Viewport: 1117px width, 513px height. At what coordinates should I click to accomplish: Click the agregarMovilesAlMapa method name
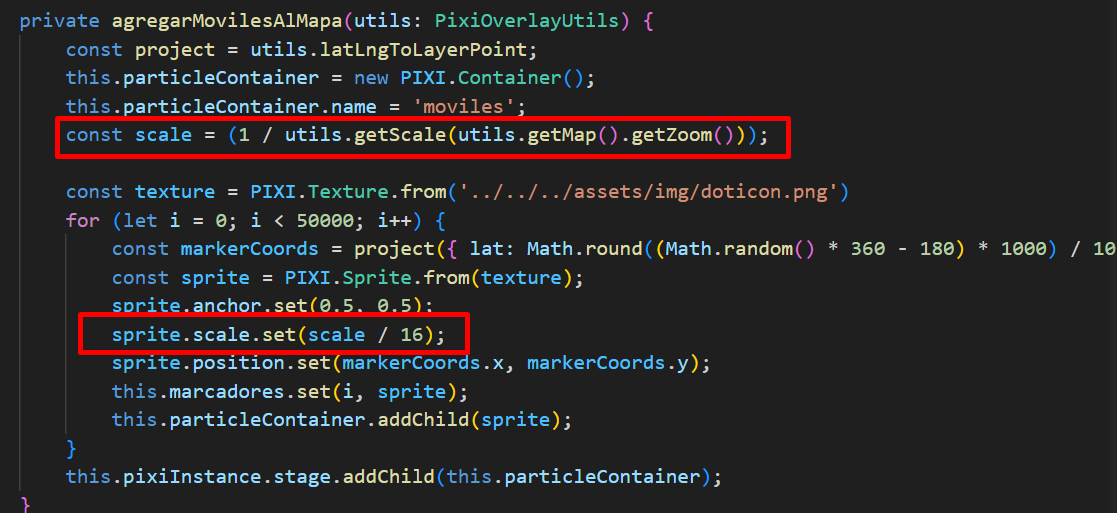pos(228,21)
